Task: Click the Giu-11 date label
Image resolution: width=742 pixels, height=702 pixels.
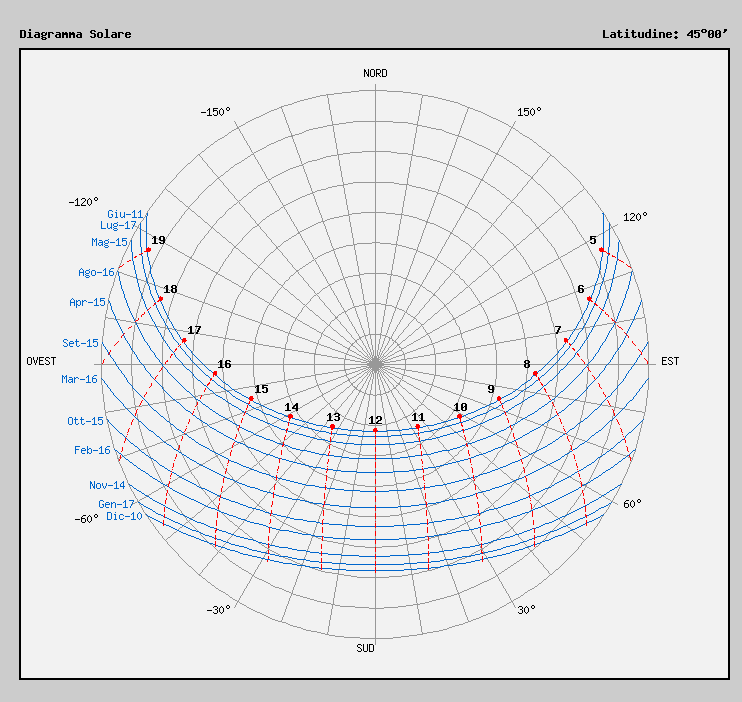Action: 125,214
